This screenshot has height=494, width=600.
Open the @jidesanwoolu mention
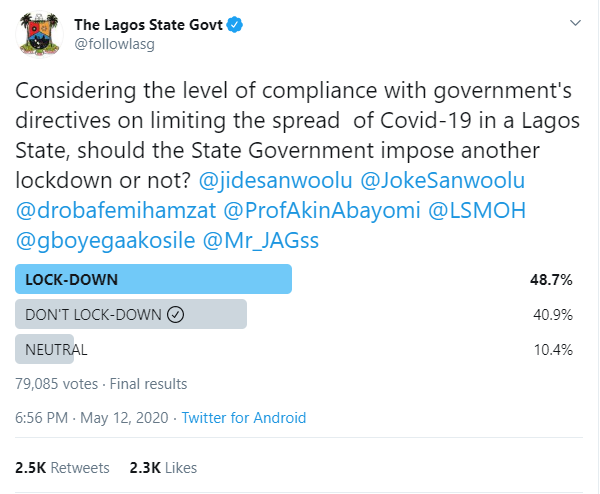pyautogui.click(x=275, y=180)
